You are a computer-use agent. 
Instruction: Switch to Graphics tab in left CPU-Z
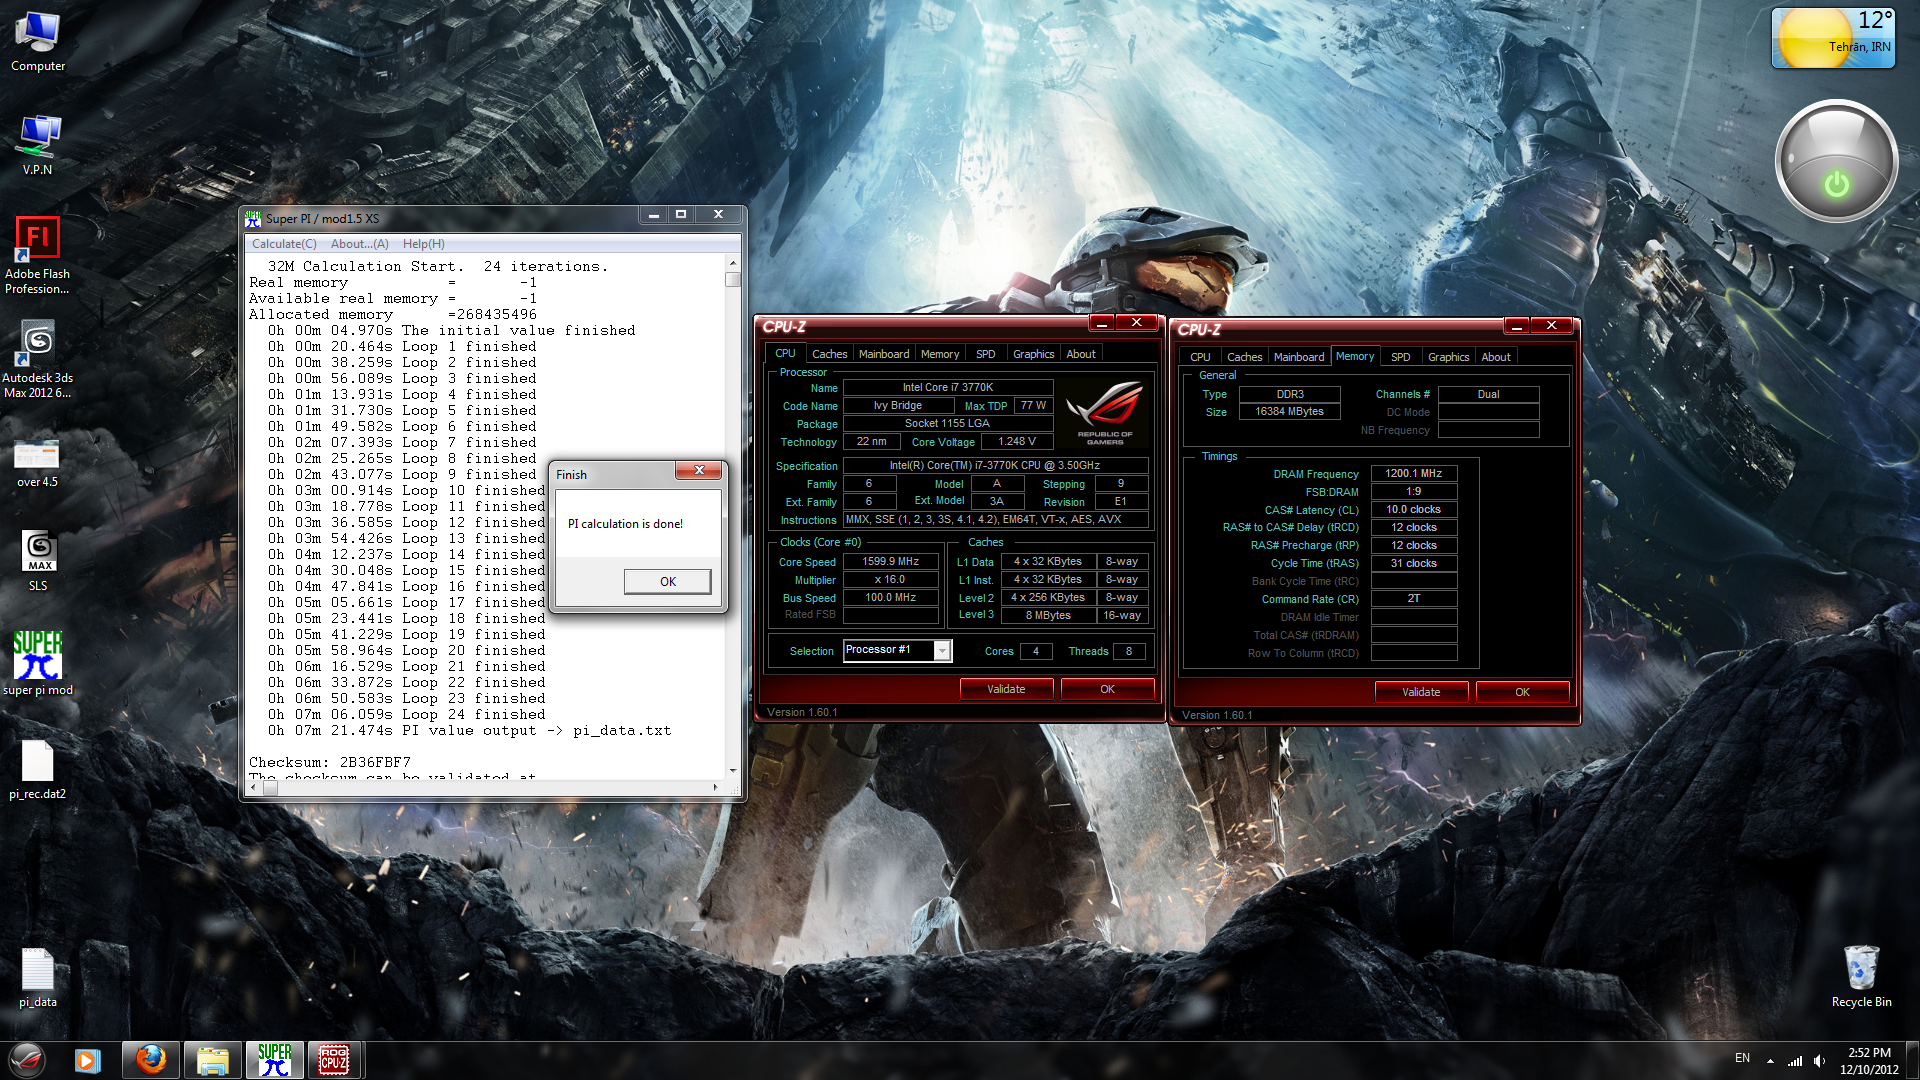pos(1033,354)
